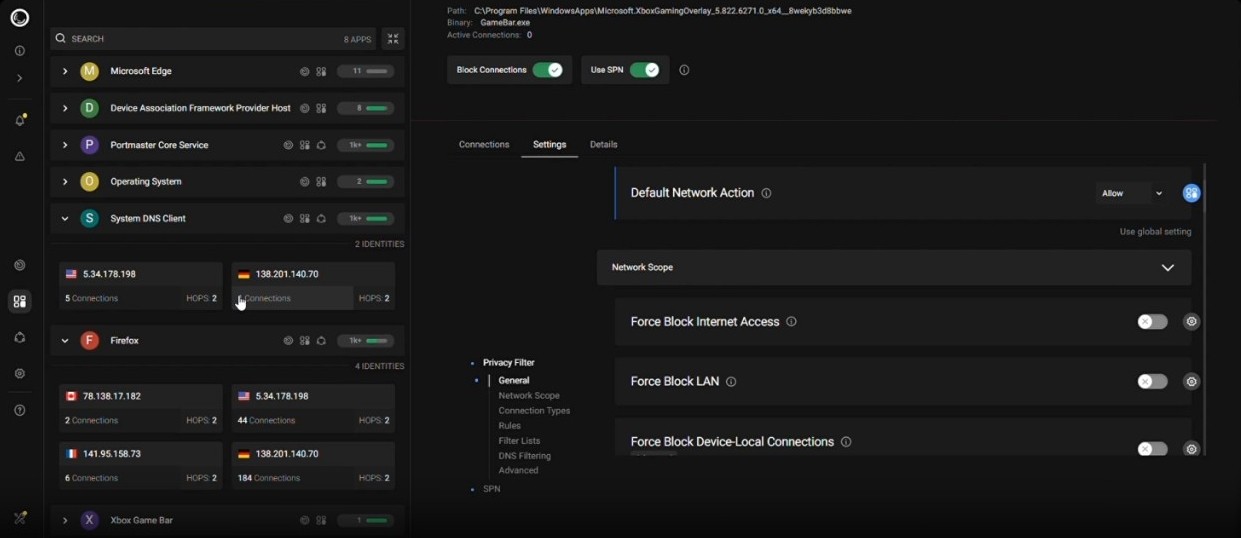Collapse the Firefox row
Viewport: 1241px width, 538px height.
(65, 341)
